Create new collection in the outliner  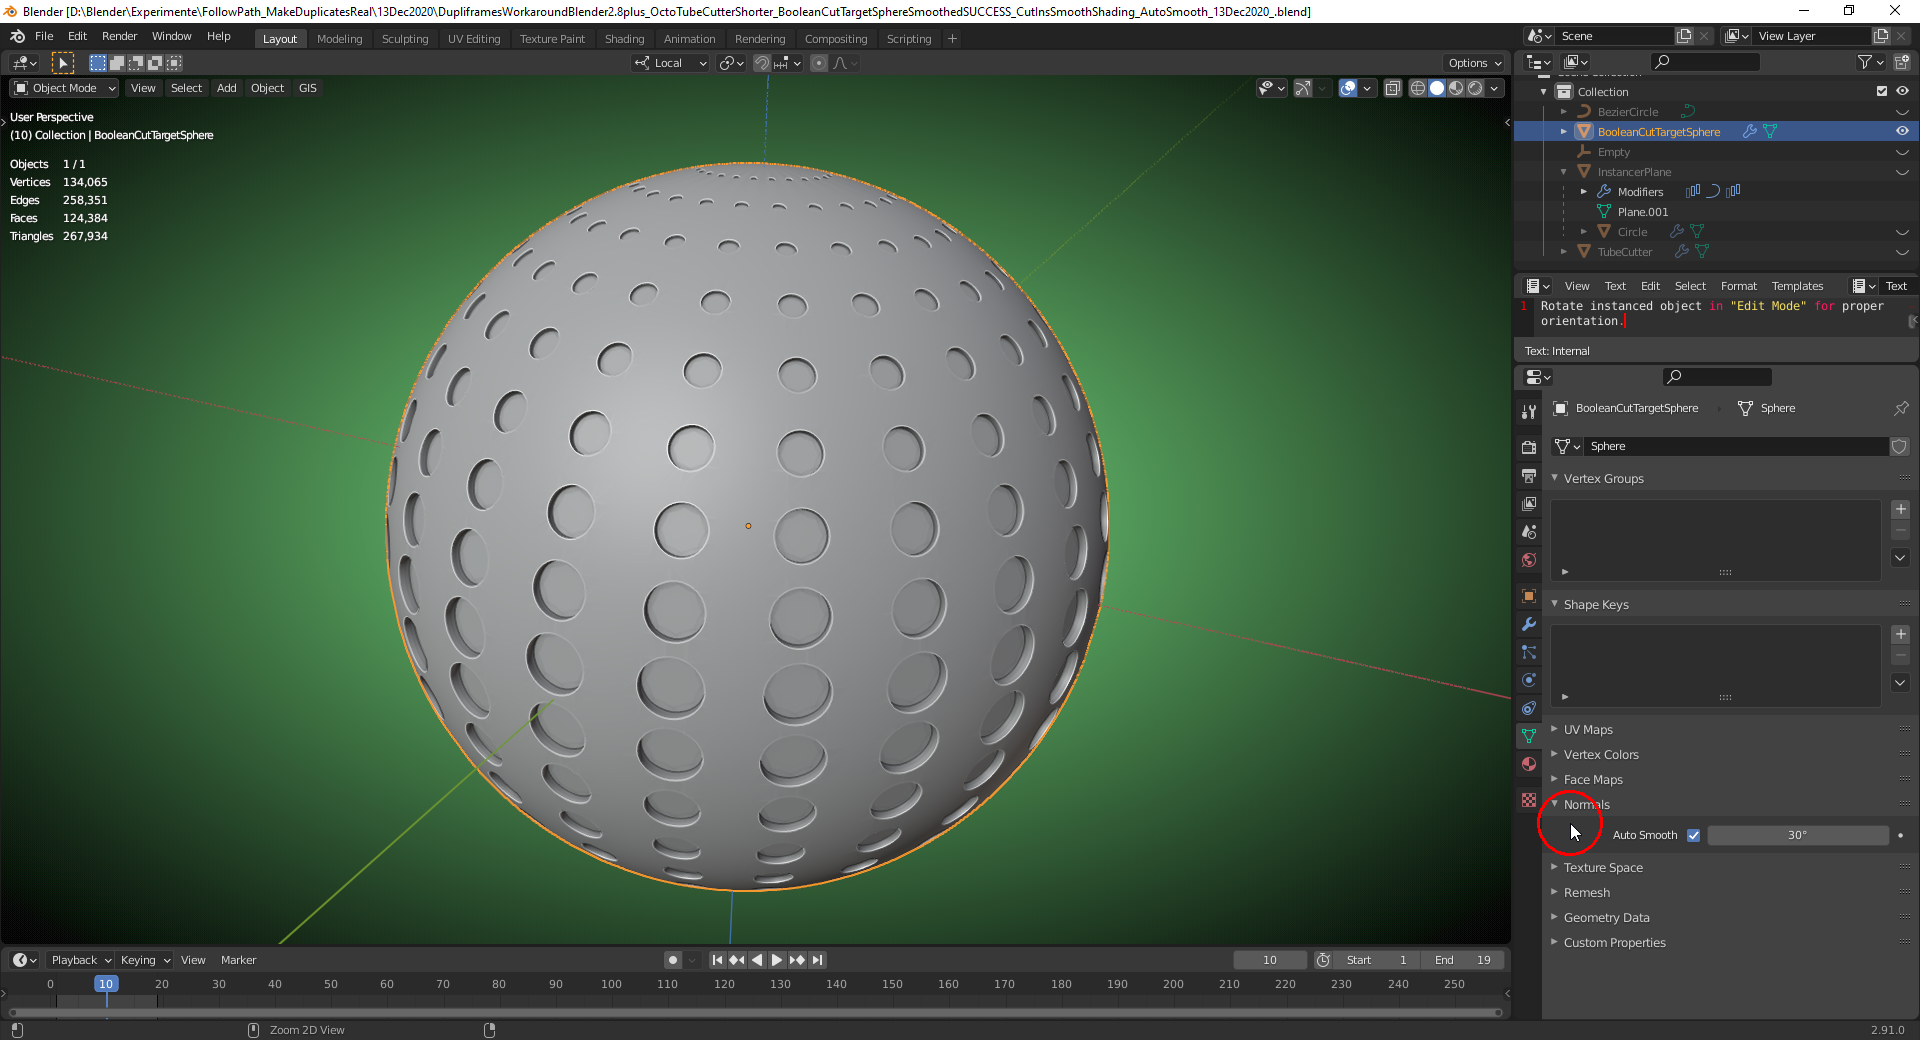pyautogui.click(x=1901, y=62)
